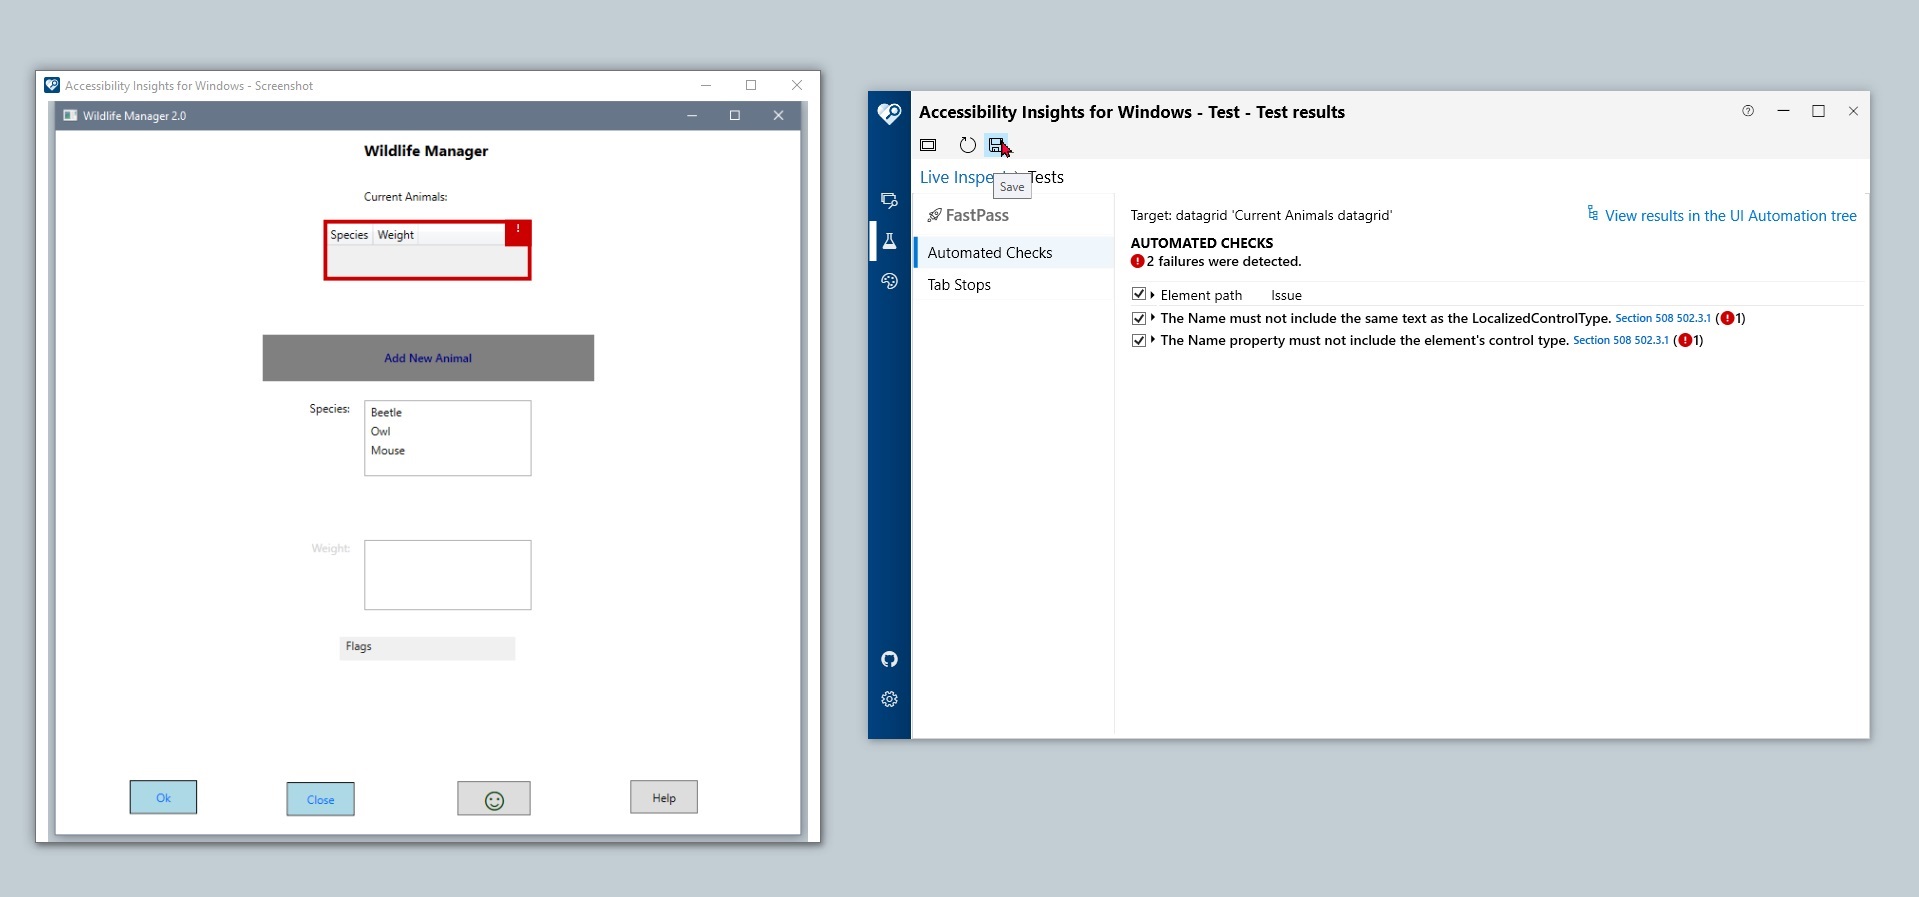Click the Add New Animal button
The height and width of the screenshot is (897, 1919).
(x=428, y=358)
